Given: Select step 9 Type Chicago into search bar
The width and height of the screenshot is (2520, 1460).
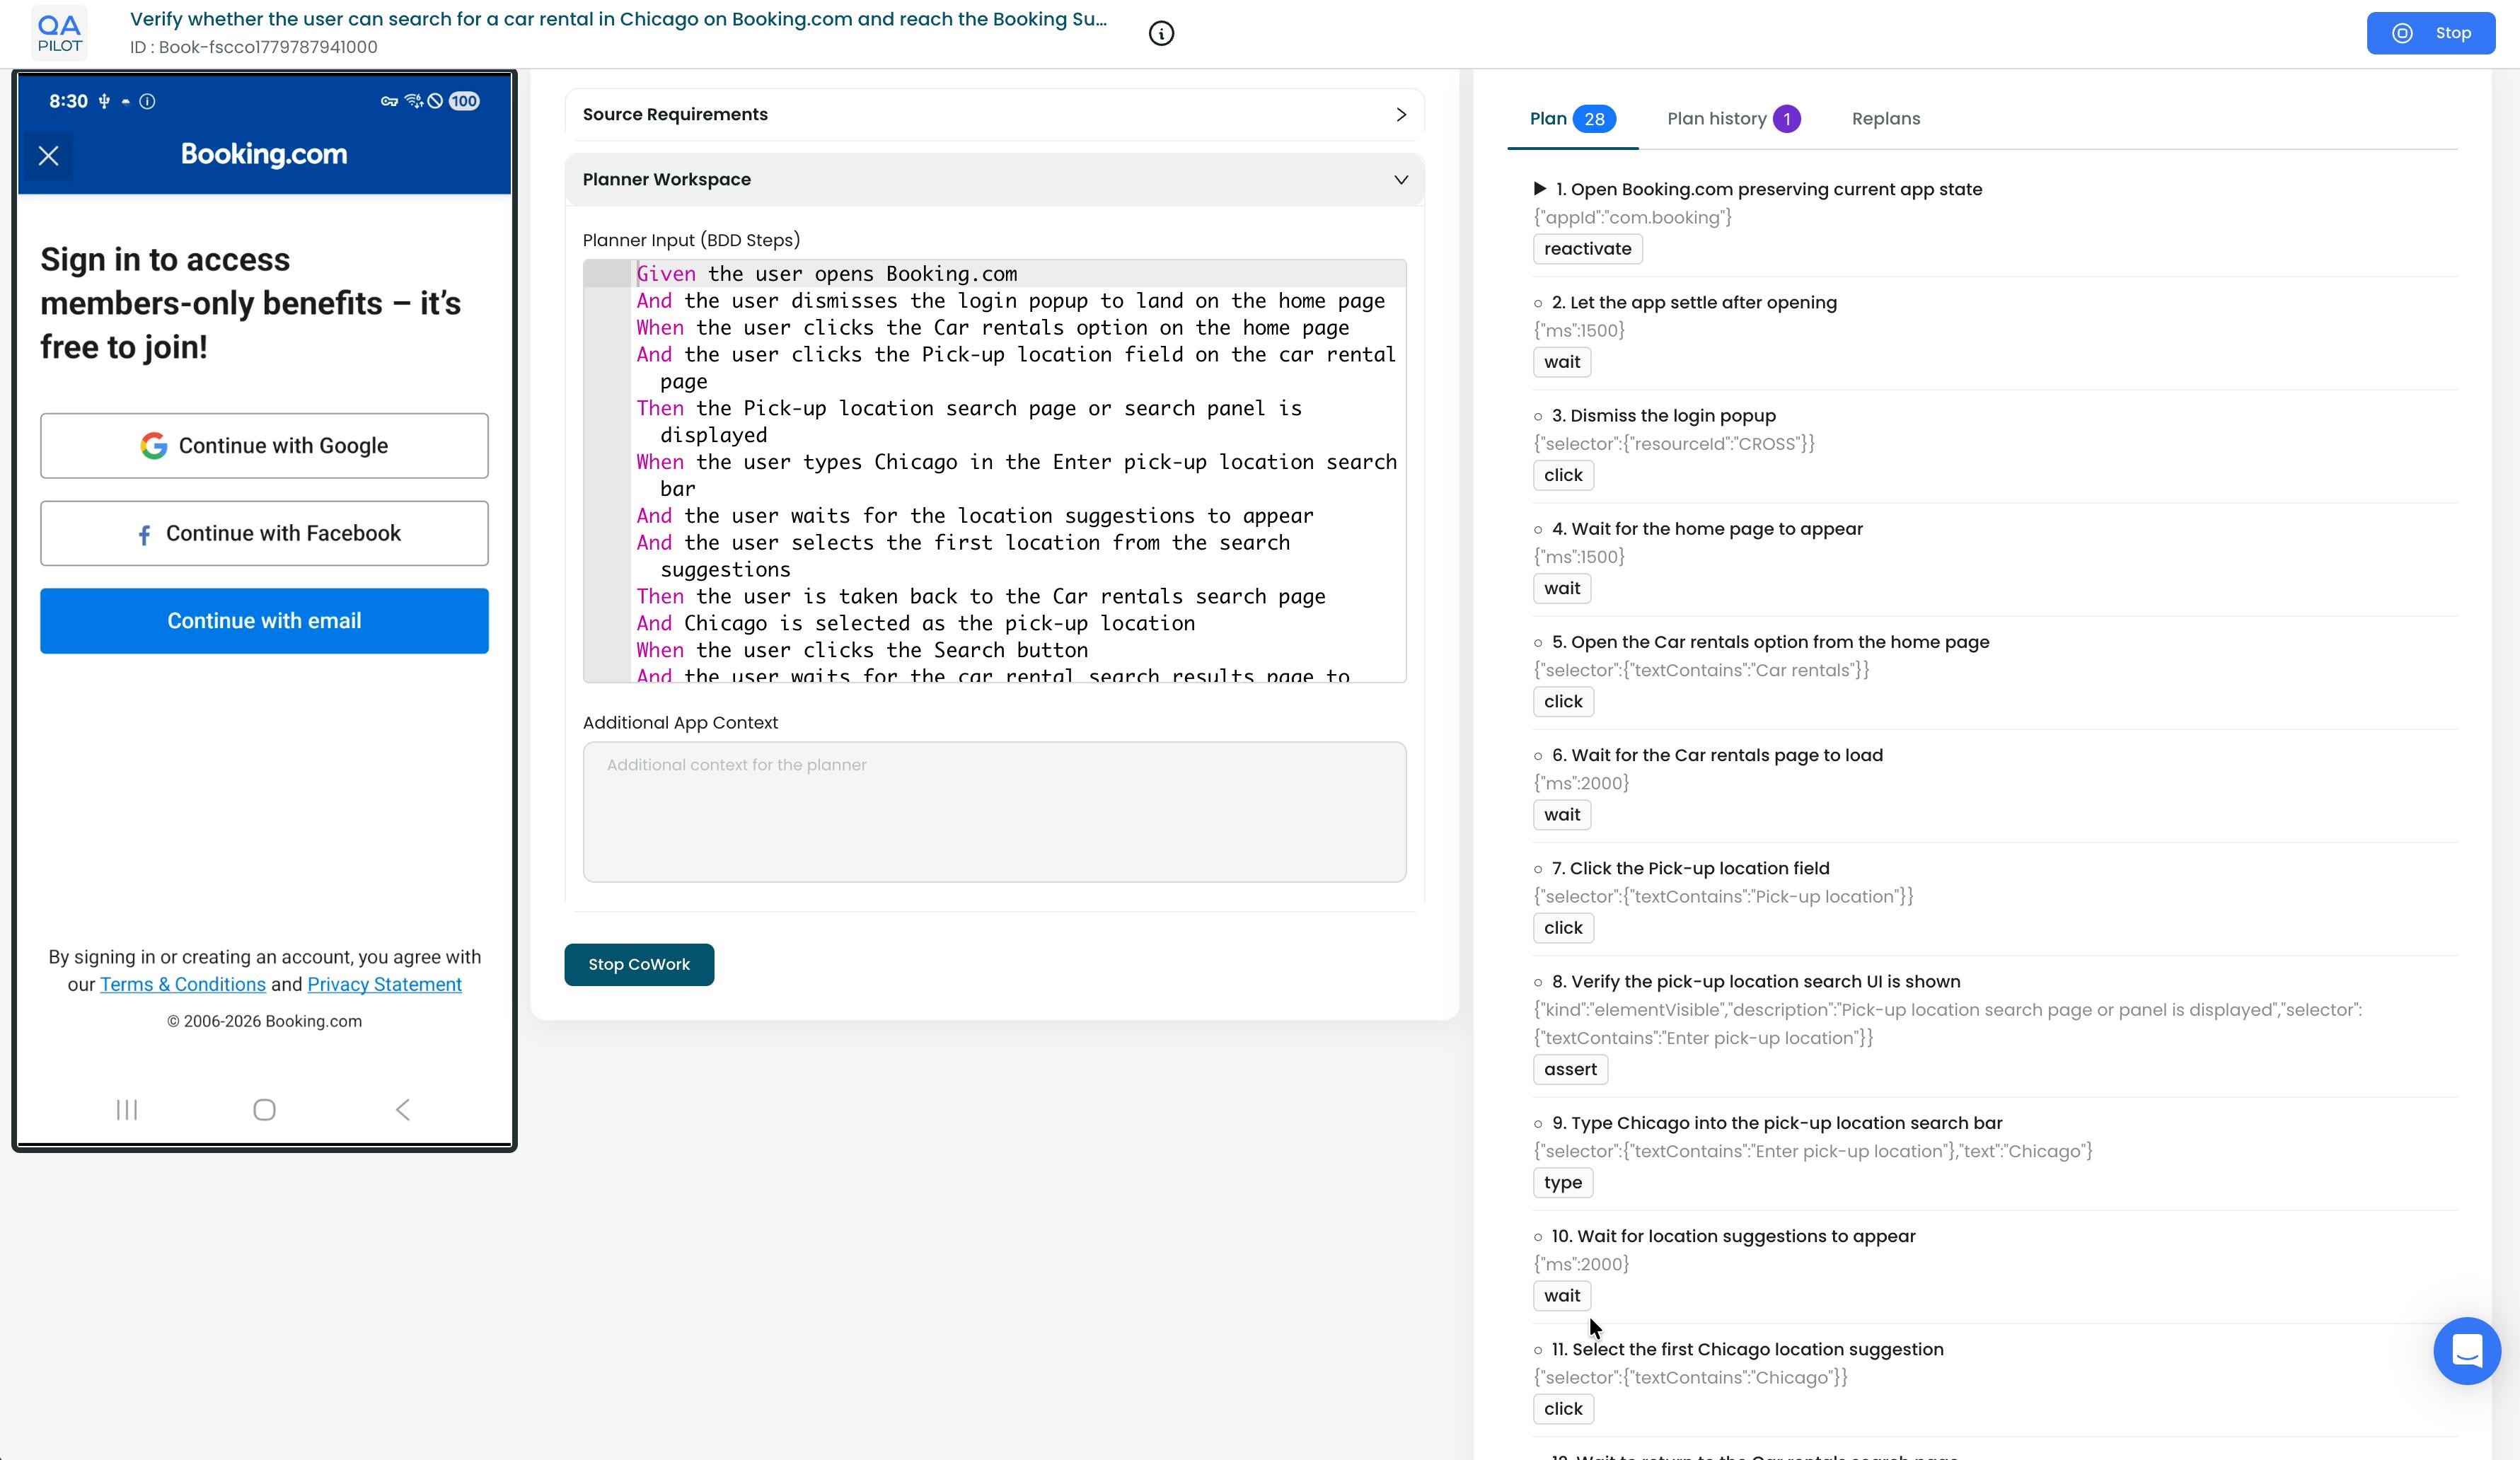Looking at the screenshot, I should [1776, 1123].
